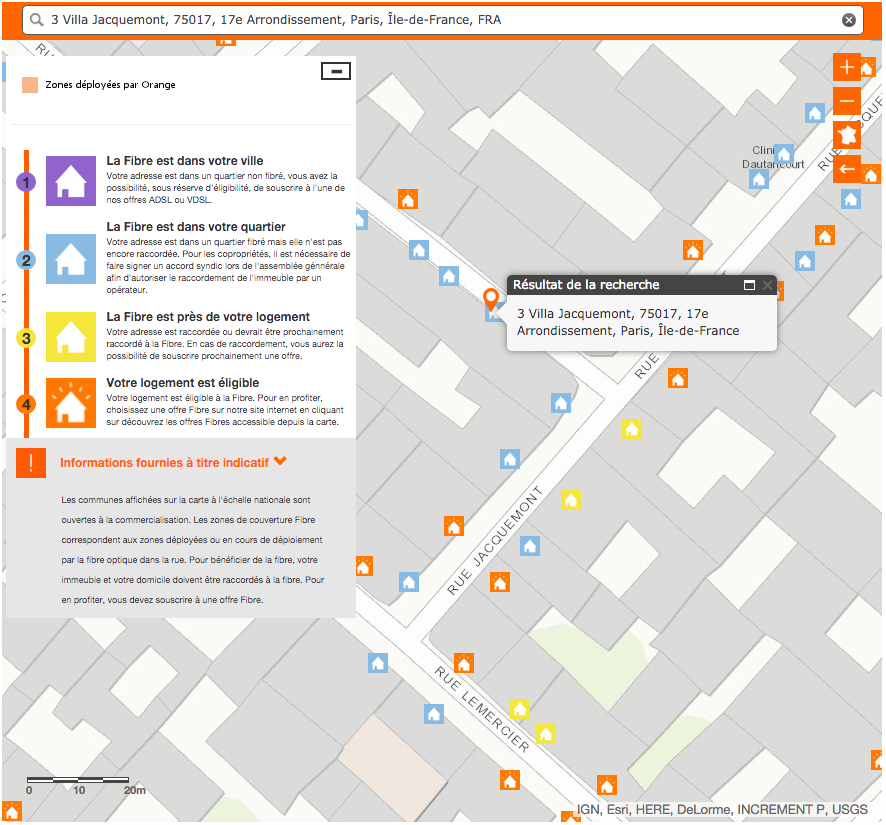Zoom out with the minus button

(847, 101)
